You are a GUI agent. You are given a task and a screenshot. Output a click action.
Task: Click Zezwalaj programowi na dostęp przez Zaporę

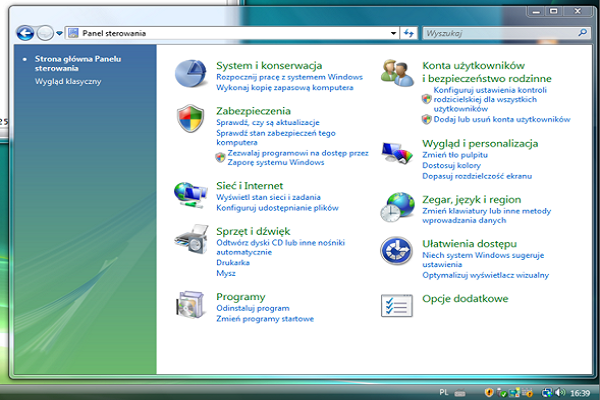(x=298, y=158)
